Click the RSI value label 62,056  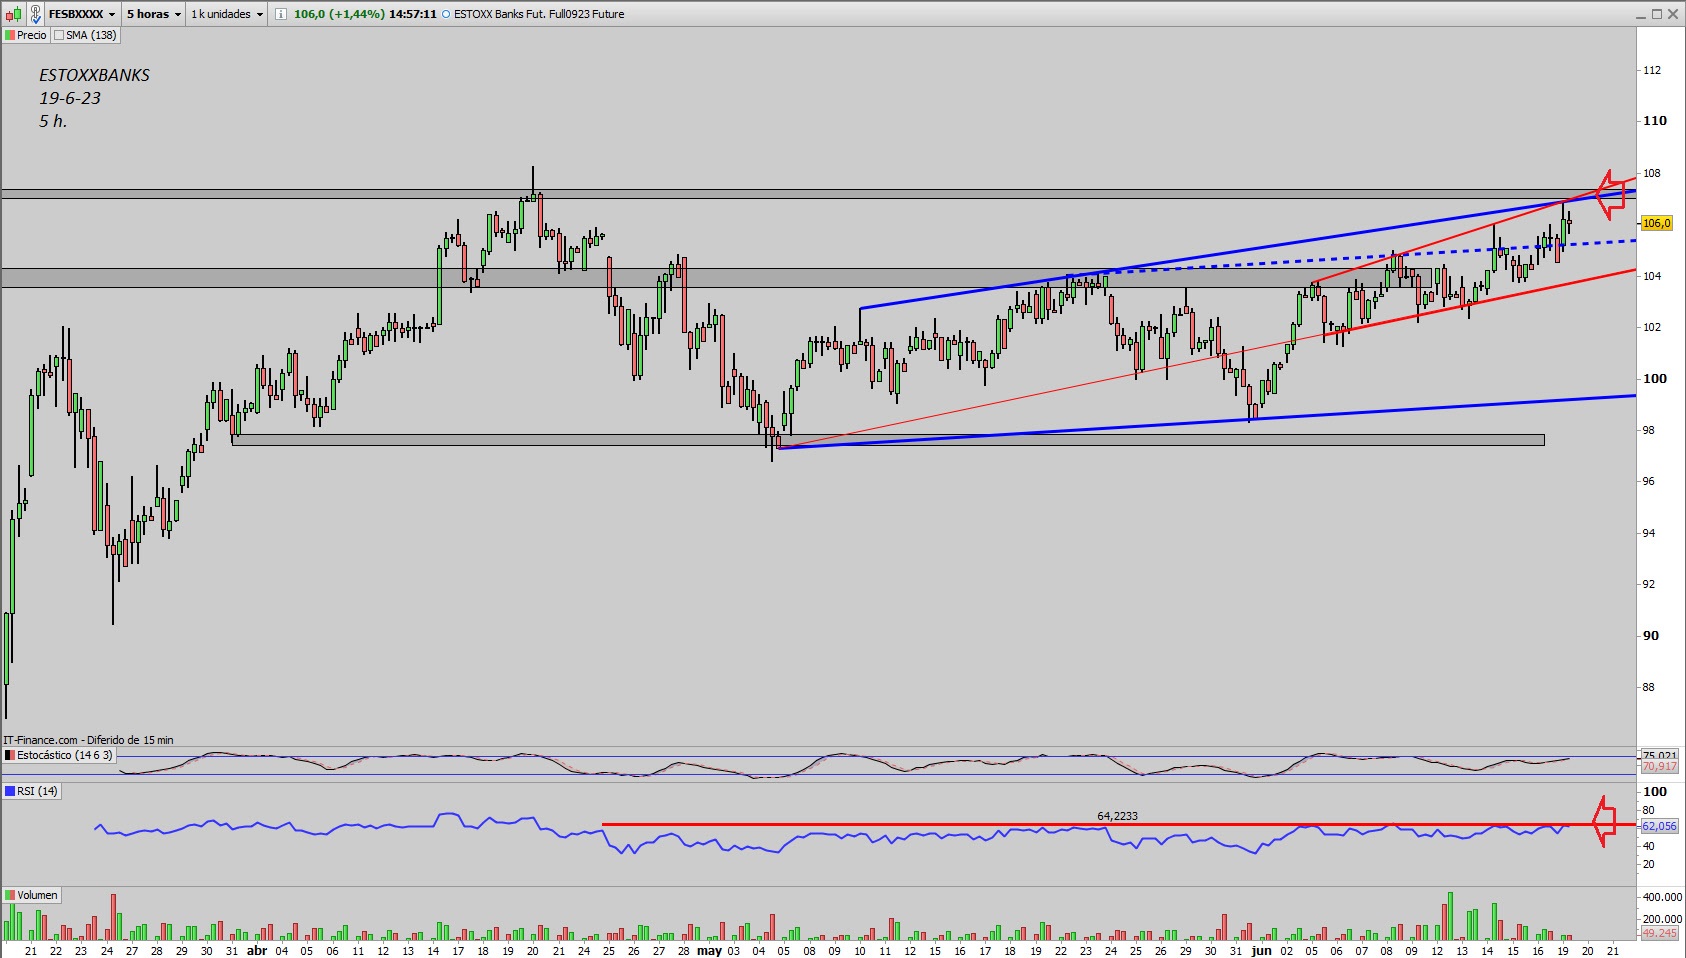pyautogui.click(x=1659, y=826)
